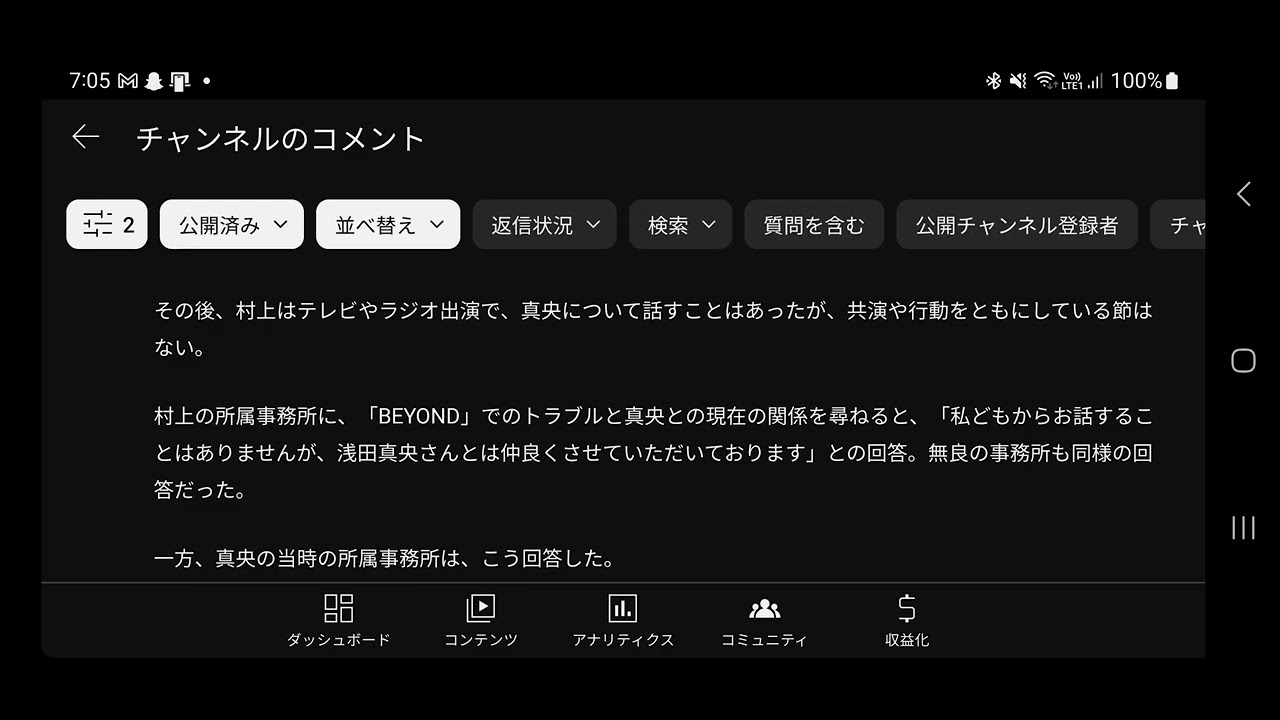The image size is (1280, 720).
Task: Toggle the 公開チャンネル登録者 filter chip
Action: pyautogui.click(x=1017, y=225)
